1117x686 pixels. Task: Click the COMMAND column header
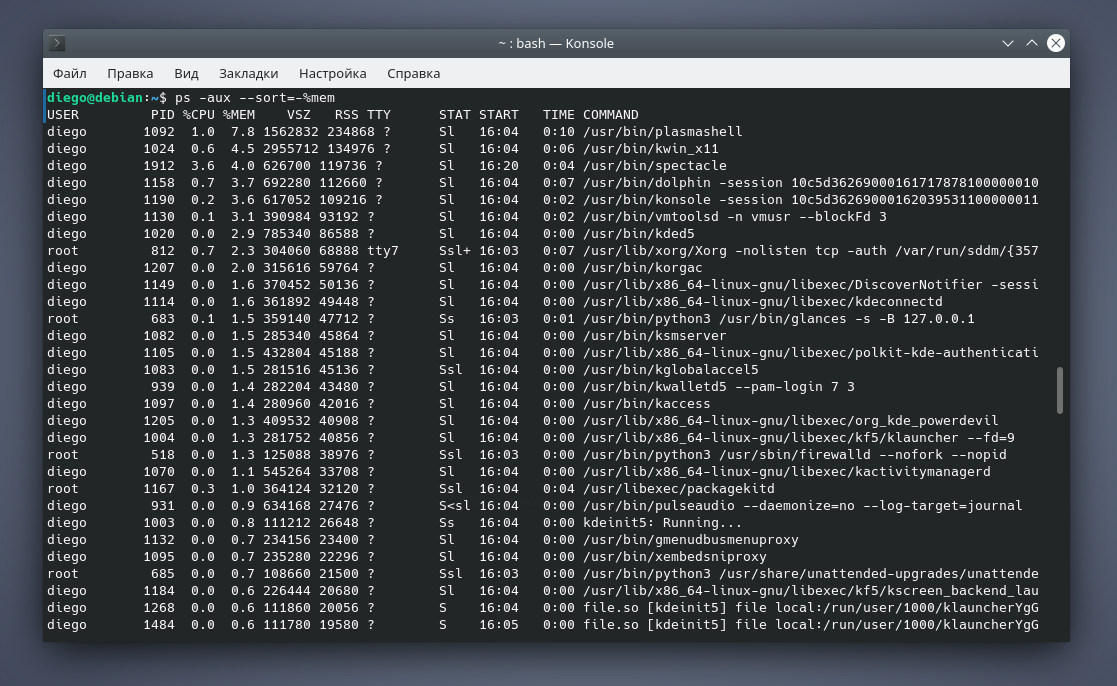click(x=610, y=114)
